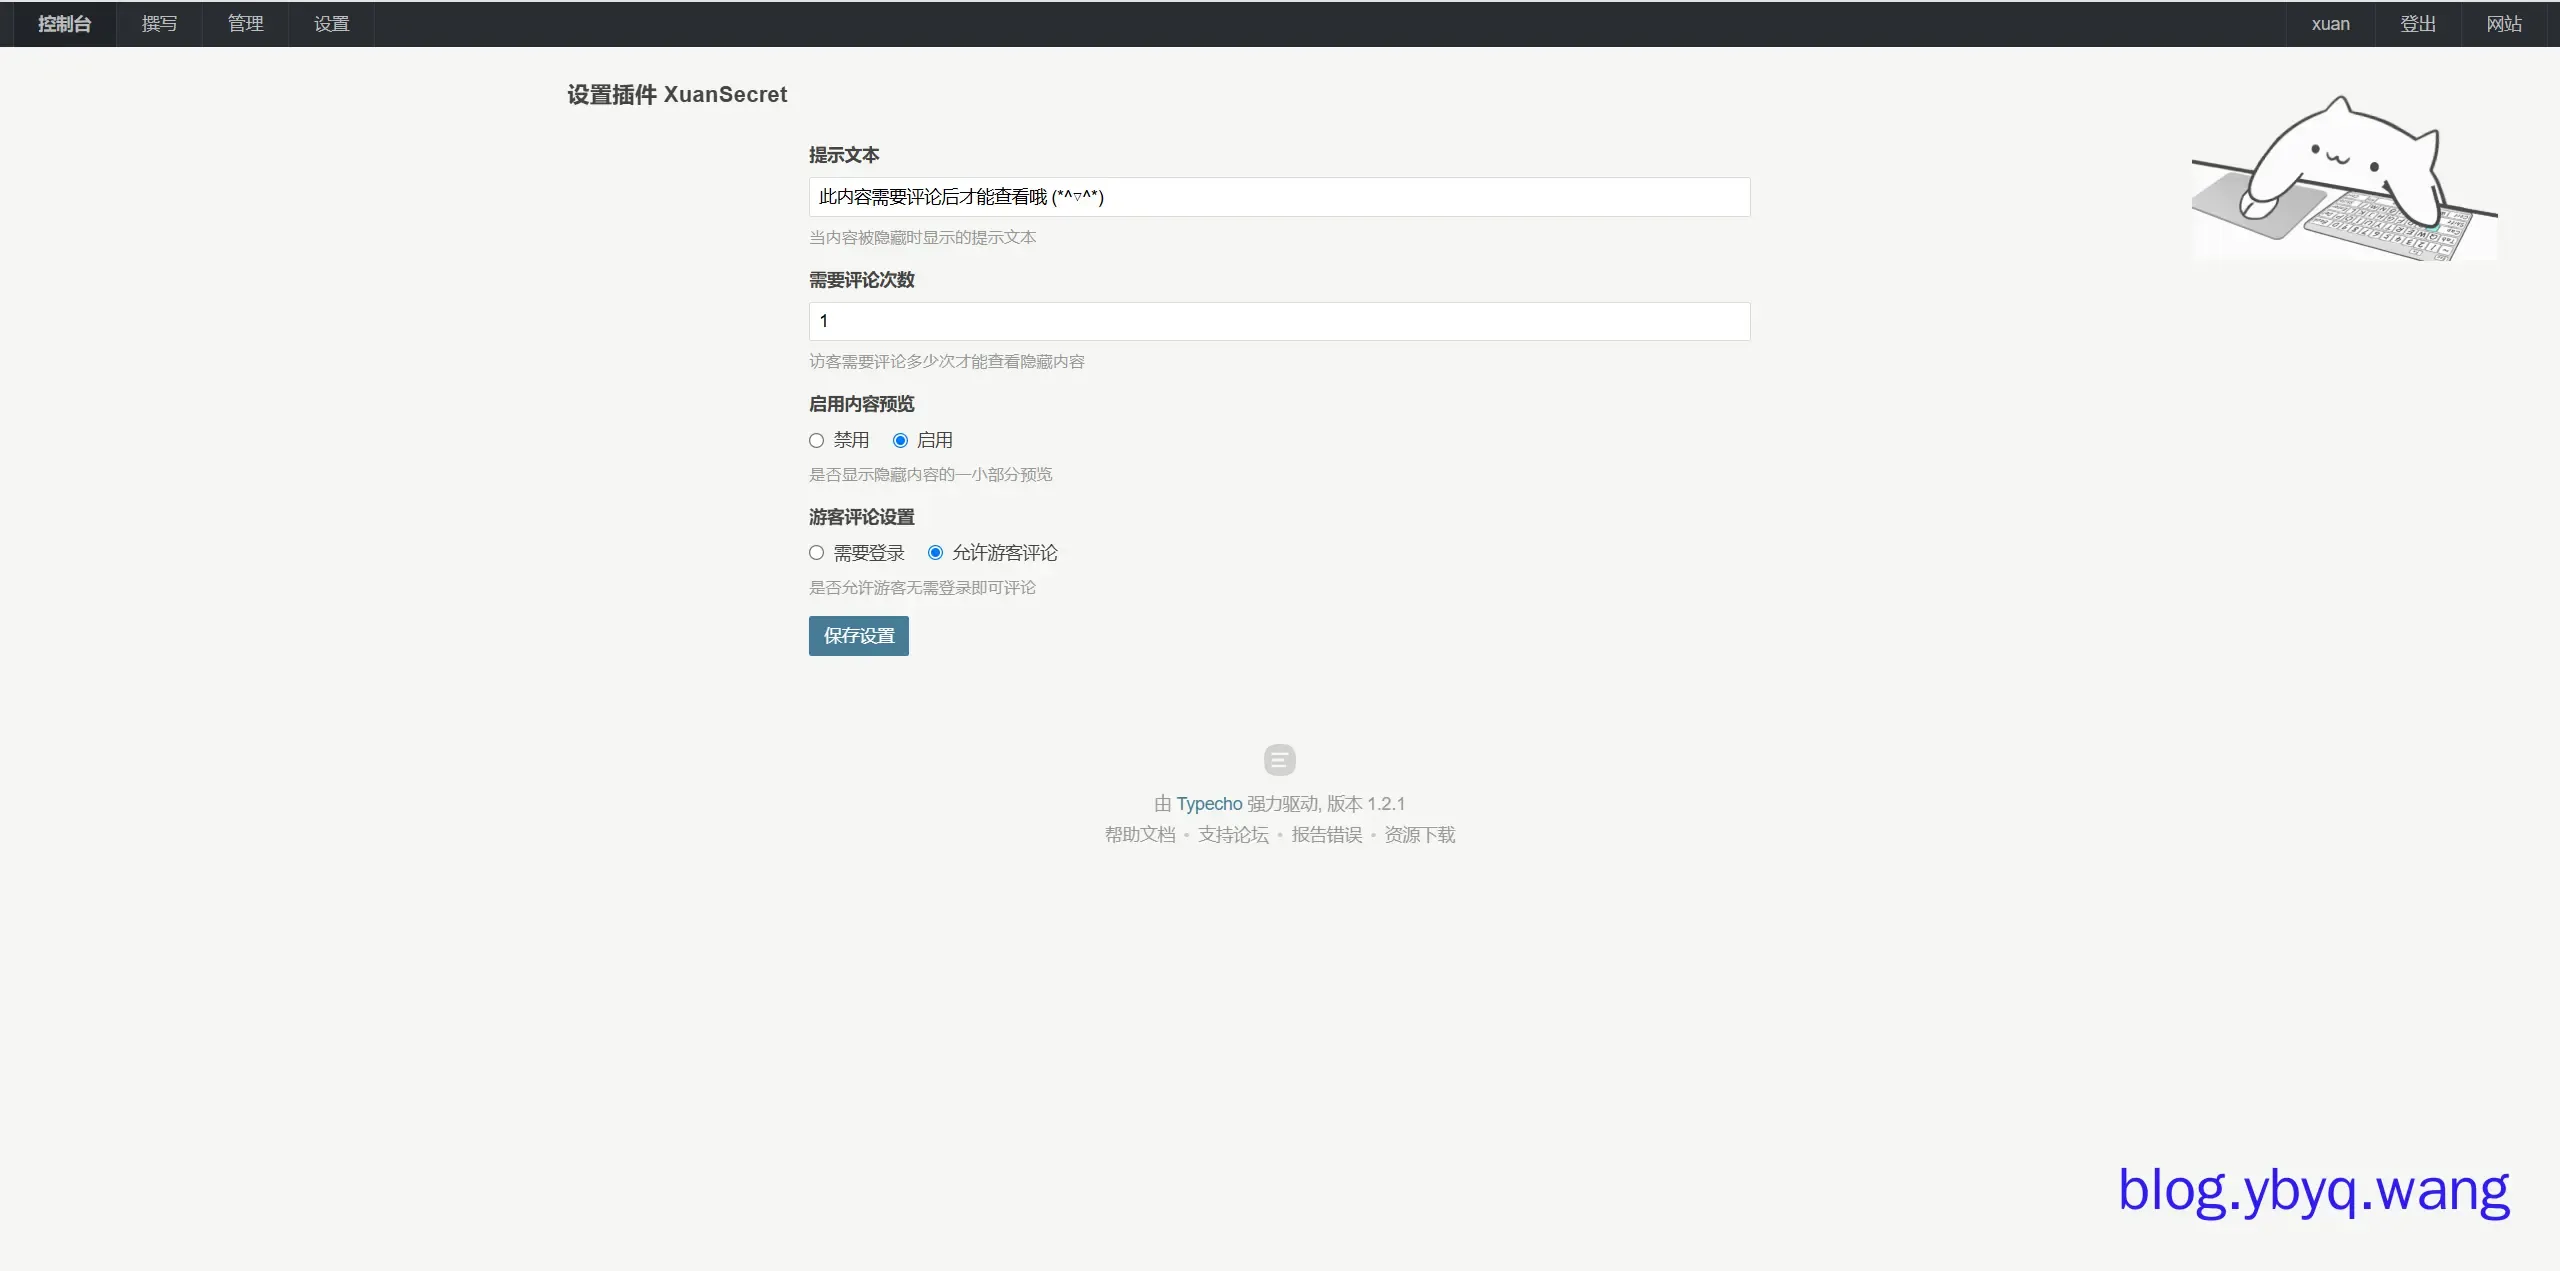Click the xuan user profile link
The width and height of the screenshot is (2560, 1271).
tap(2330, 24)
